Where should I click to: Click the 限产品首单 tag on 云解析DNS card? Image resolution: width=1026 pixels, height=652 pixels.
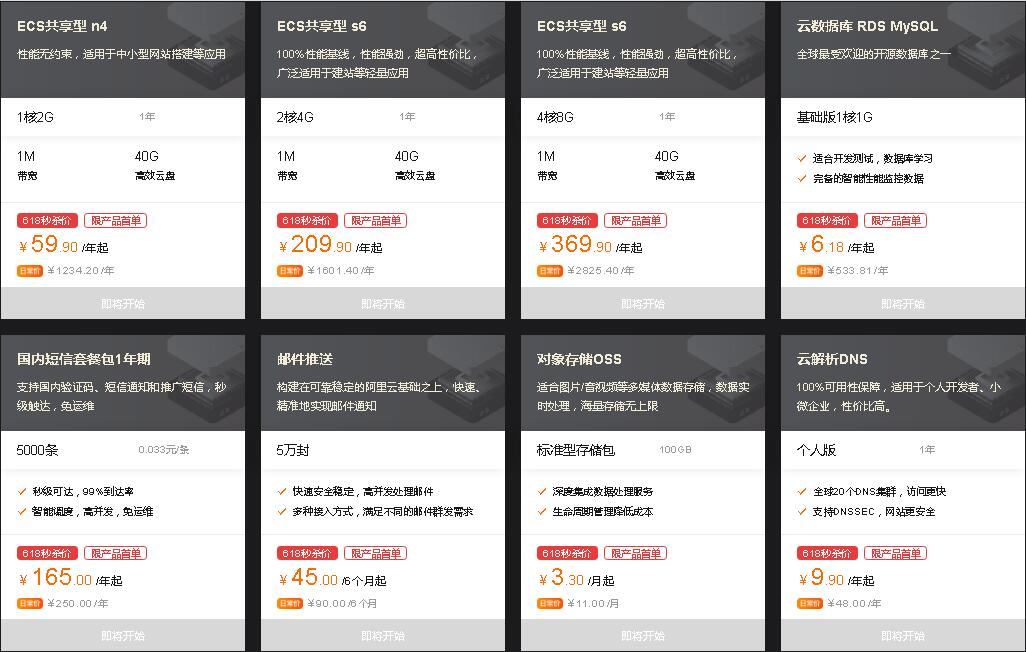[895, 553]
